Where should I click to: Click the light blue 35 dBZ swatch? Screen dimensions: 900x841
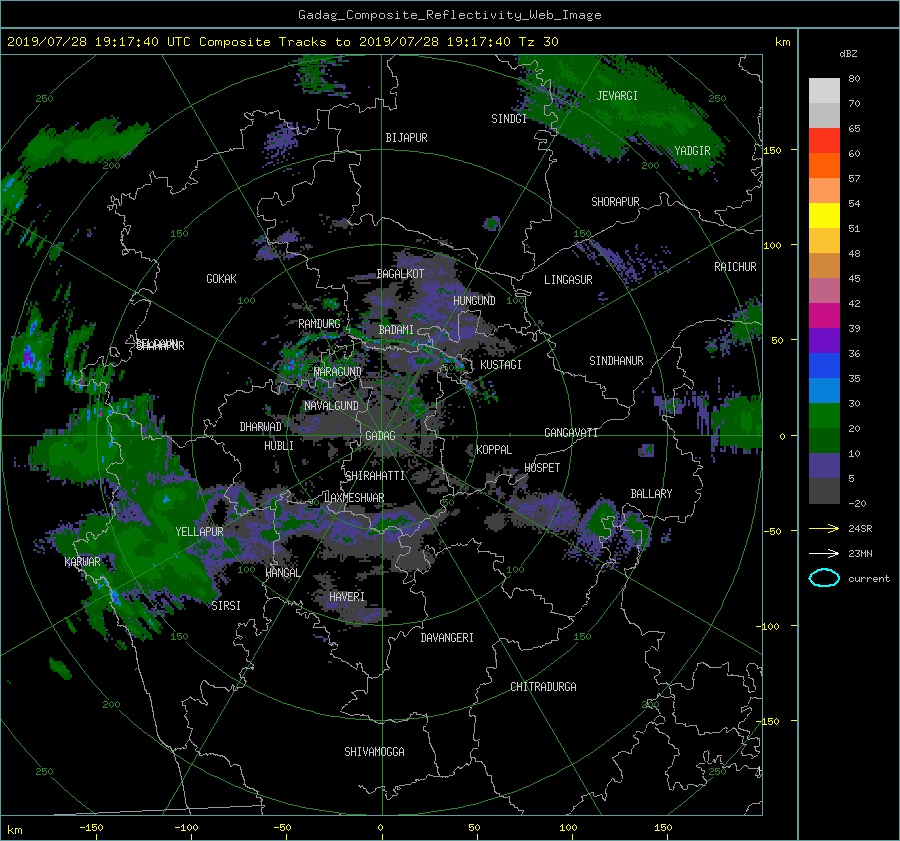(x=824, y=390)
